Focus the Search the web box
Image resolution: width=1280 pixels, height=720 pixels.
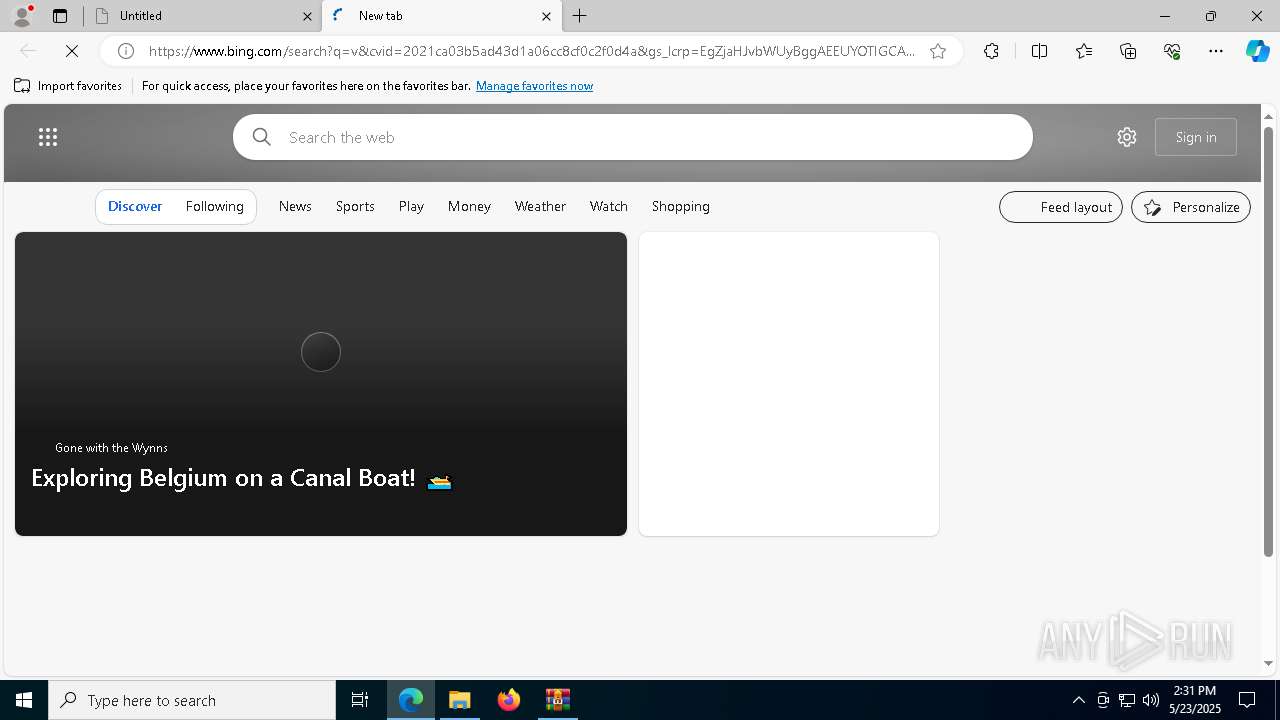[x=633, y=137]
